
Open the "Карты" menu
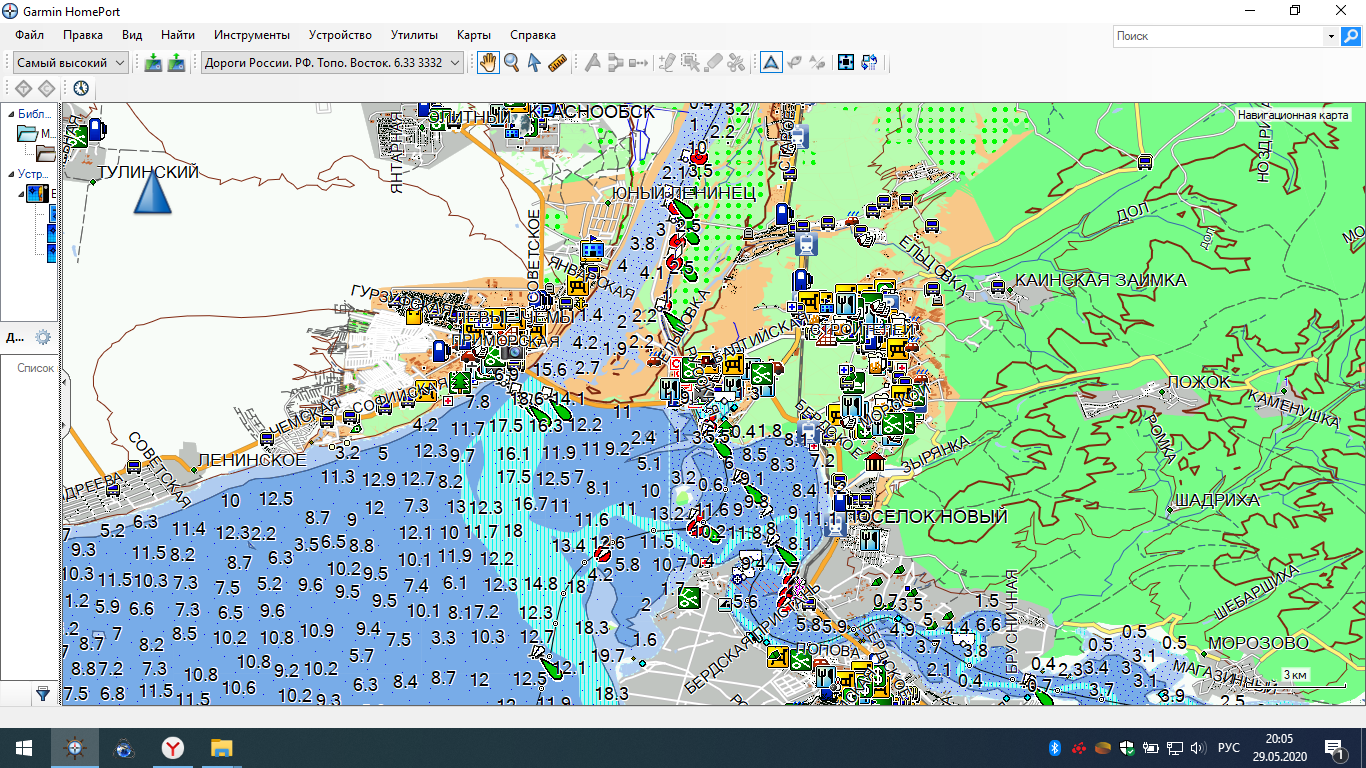(x=473, y=35)
